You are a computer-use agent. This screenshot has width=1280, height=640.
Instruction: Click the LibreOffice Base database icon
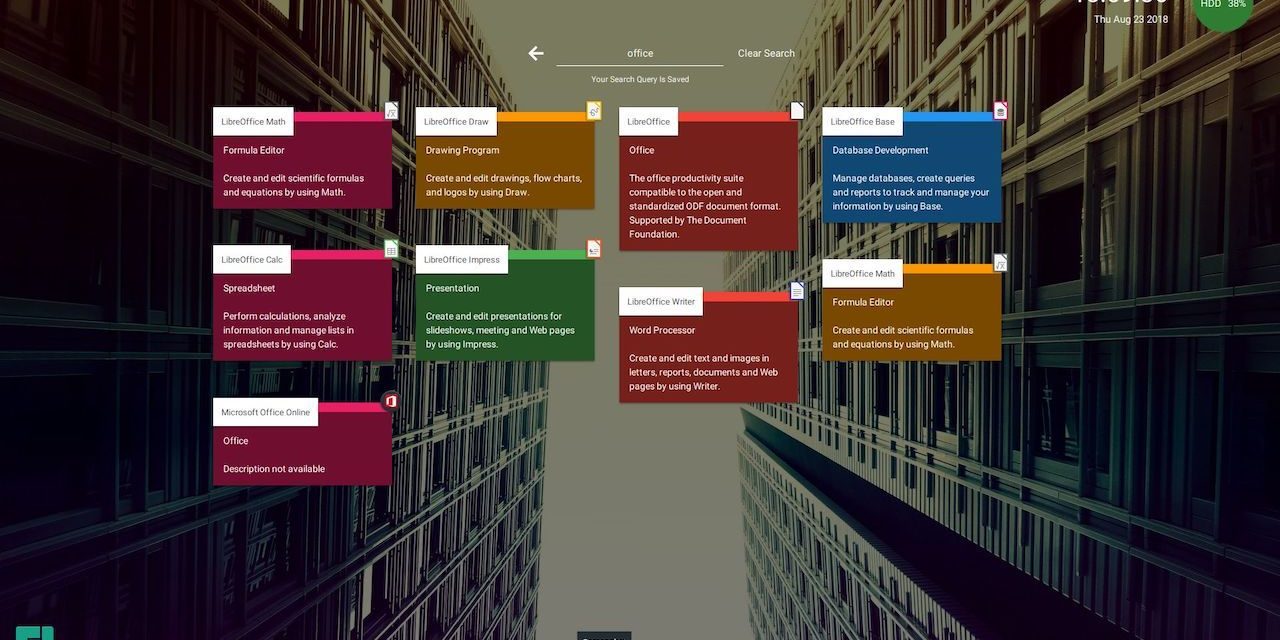pos(1000,111)
